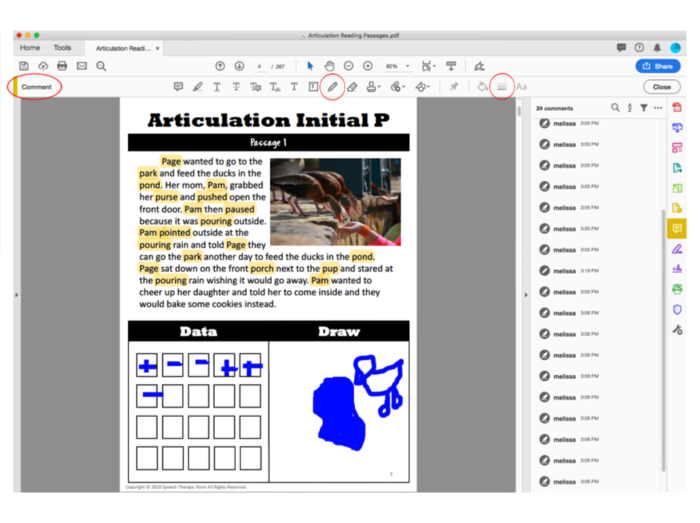The width and height of the screenshot is (700, 523).
Task: Collapse the comments pane with side arrow
Action: [x=525, y=295]
